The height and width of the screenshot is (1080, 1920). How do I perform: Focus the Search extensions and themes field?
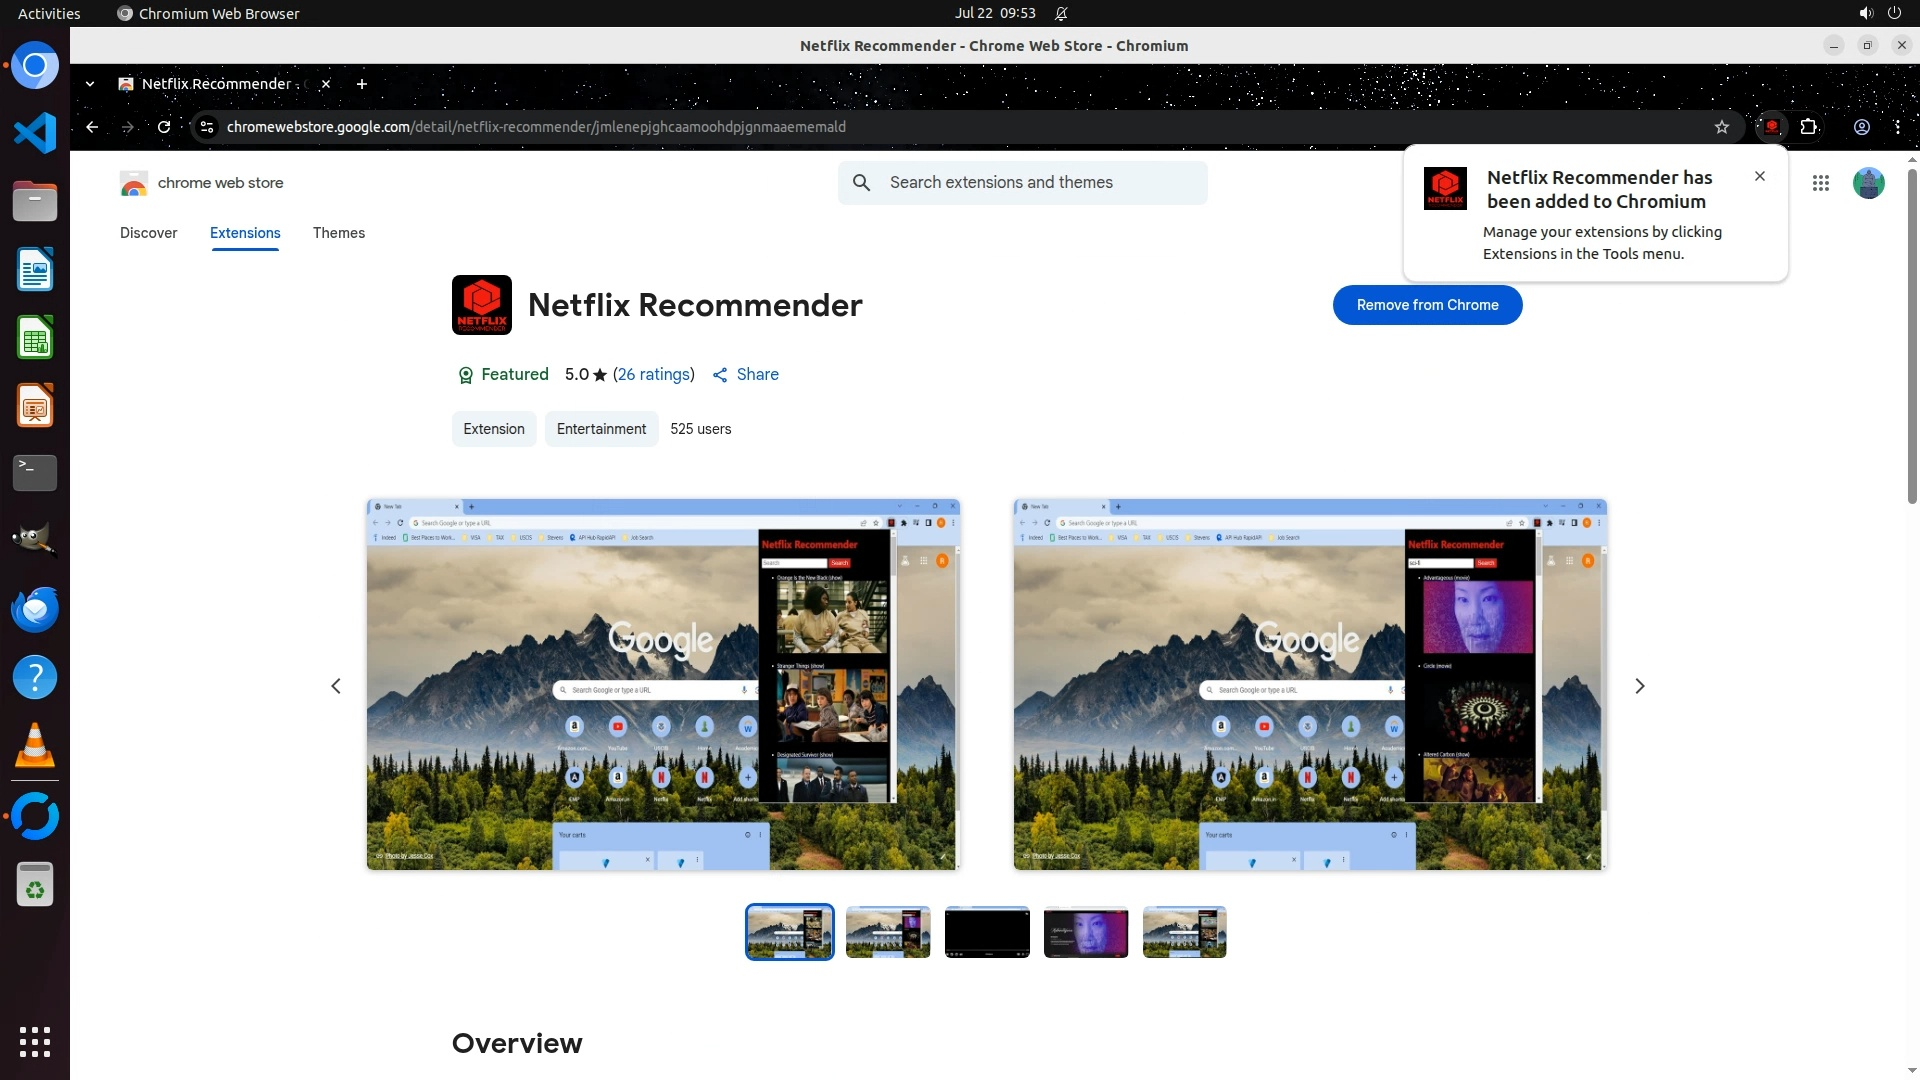[1040, 183]
